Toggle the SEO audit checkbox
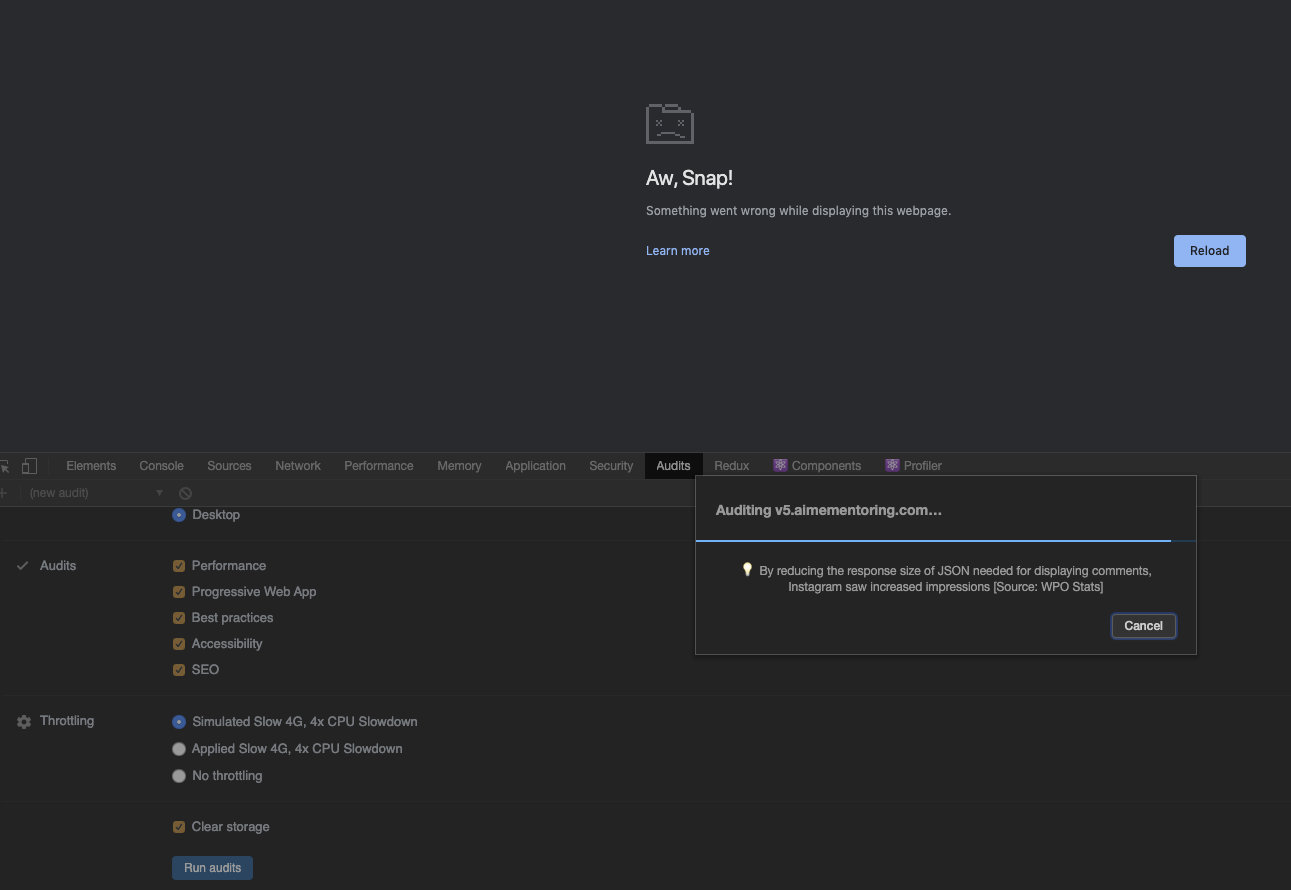 179,670
